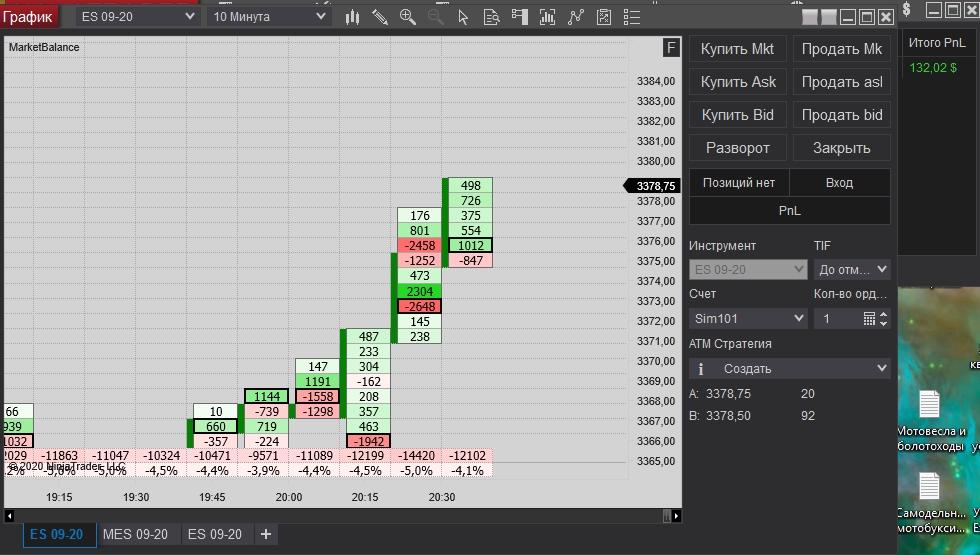The width and height of the screenshot is (980, 555).
Task: Open the data box document-search icon
Action: 491,17
